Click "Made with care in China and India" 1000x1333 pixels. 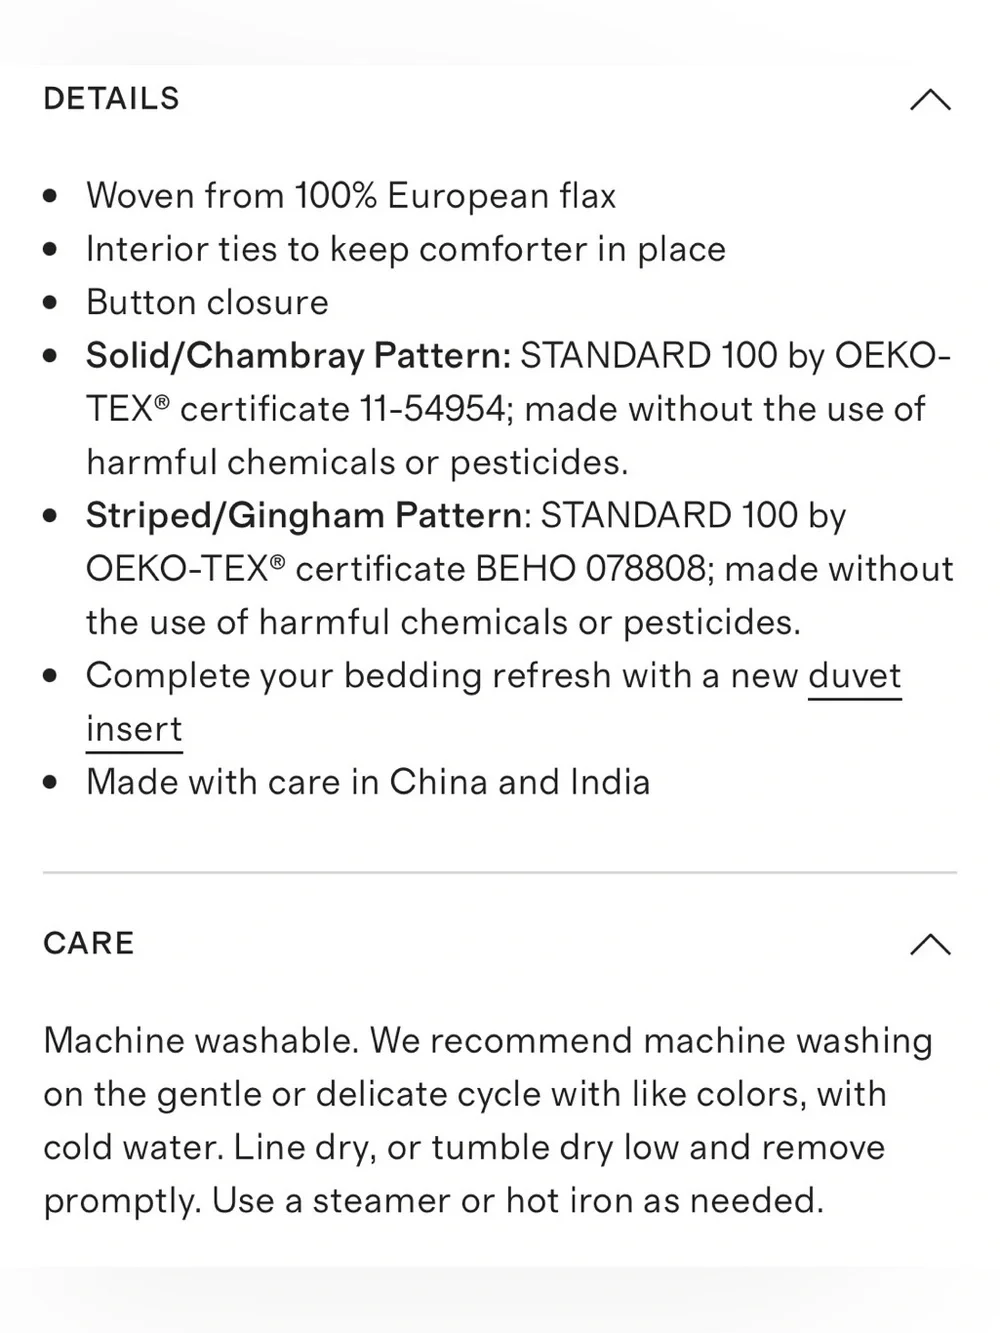[368, 782]
